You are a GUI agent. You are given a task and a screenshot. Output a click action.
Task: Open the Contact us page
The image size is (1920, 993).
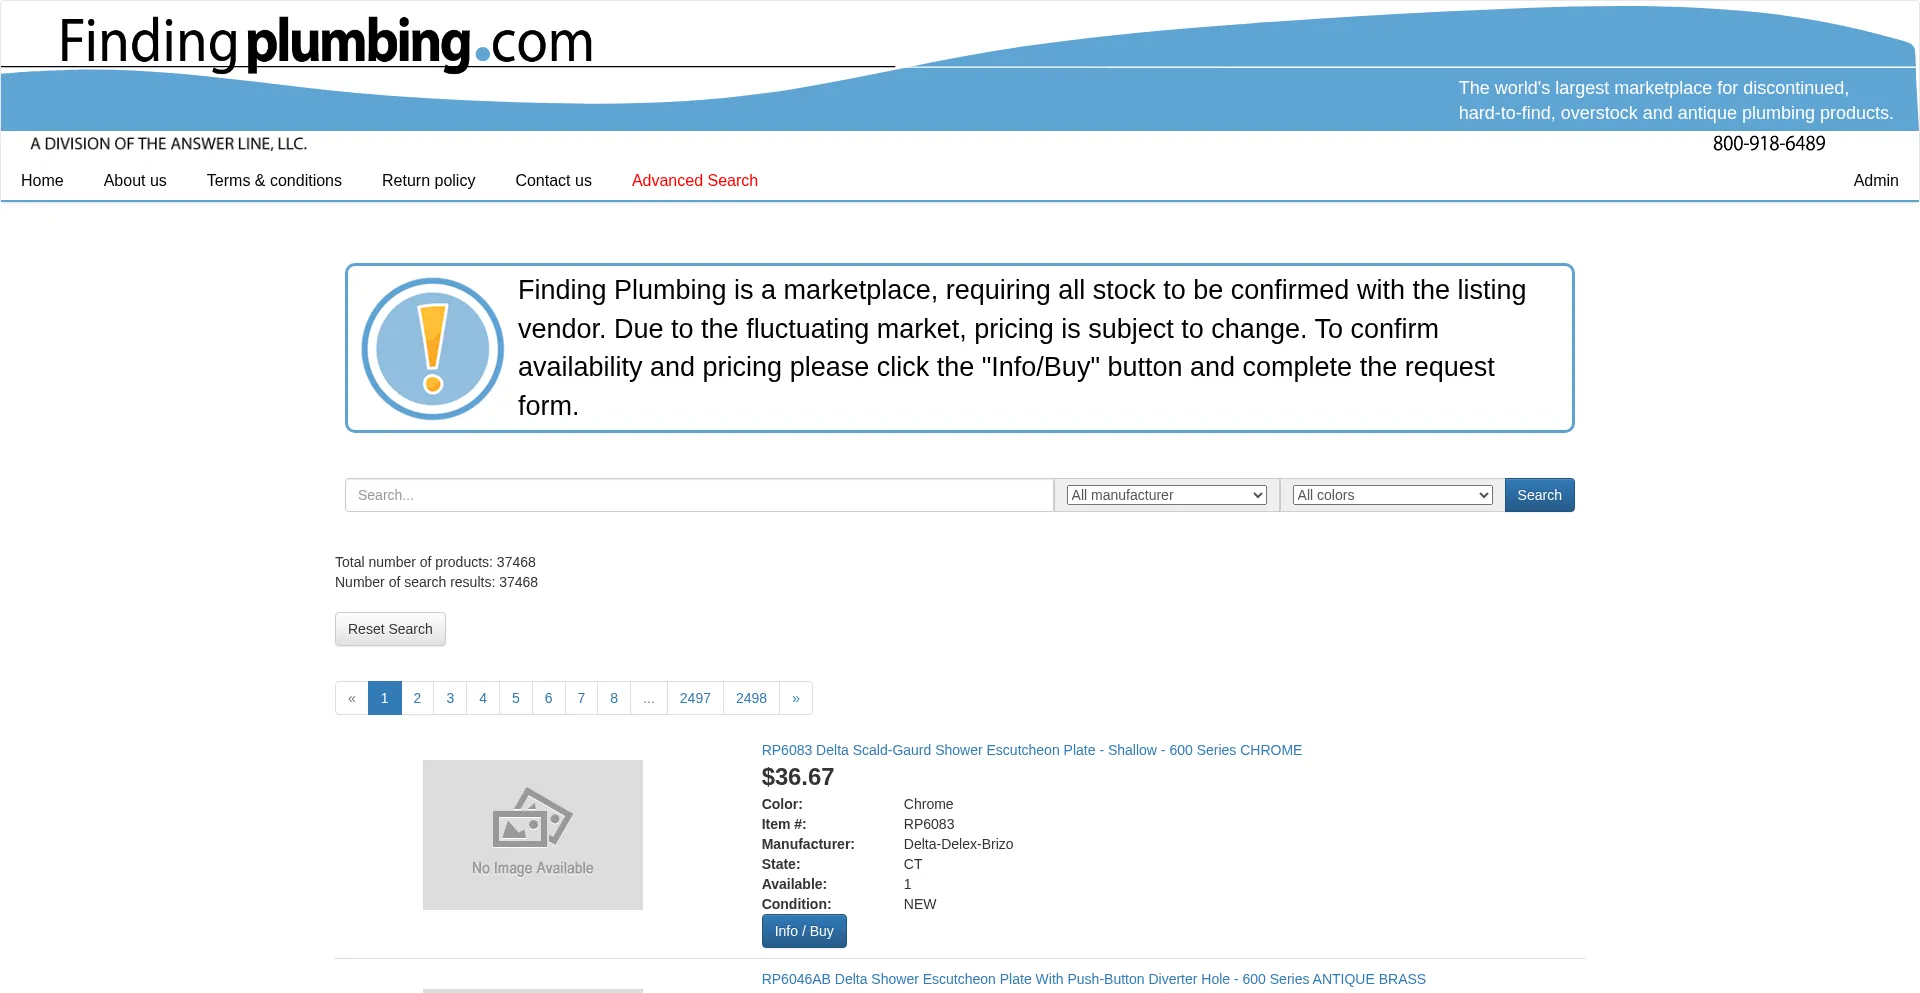click(x=553, y=180)
